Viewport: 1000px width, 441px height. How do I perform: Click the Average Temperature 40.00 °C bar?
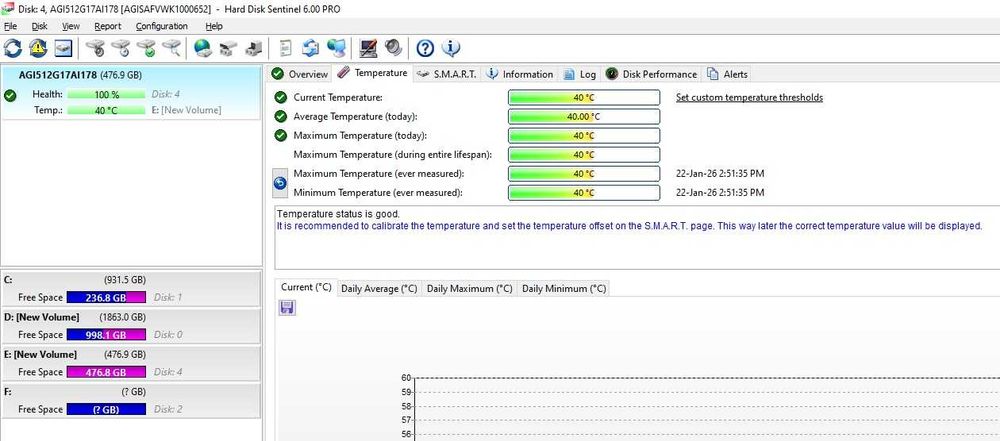point(584,117)
